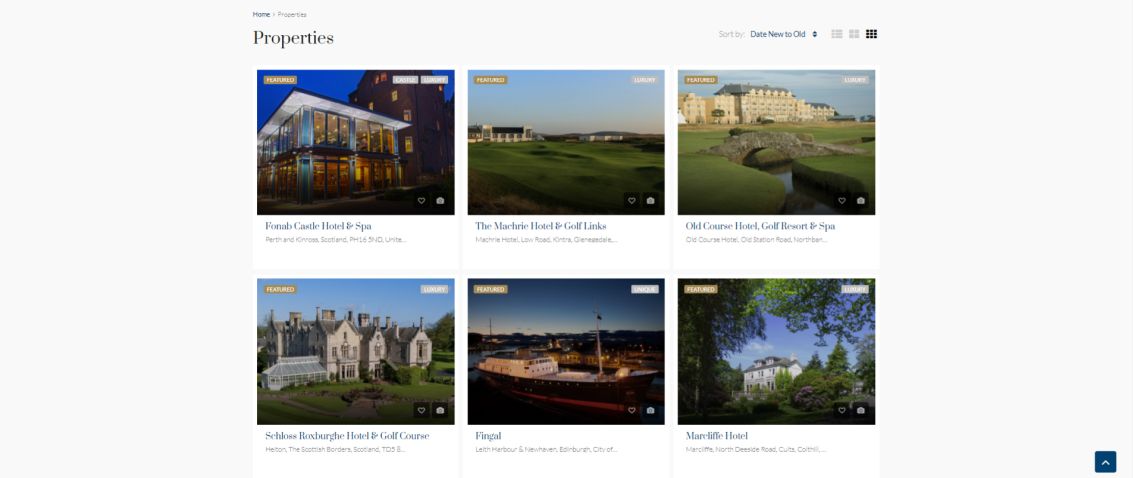Viewport: 1133px width, 478px height.
Task: Click Featured badge on The Machrie Hotel
Action: (x=490, y=80)
